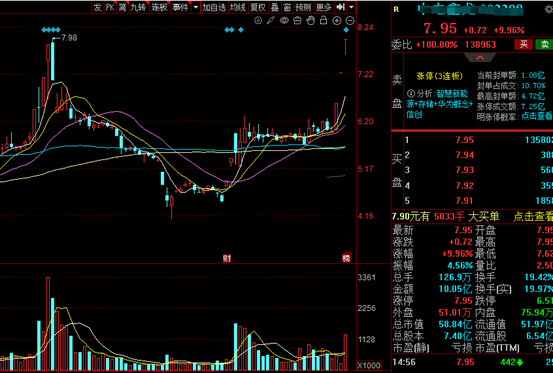Screen dimensions: 553x373
Task: Toggle the padlock lock icon
Action: [323, 20]
